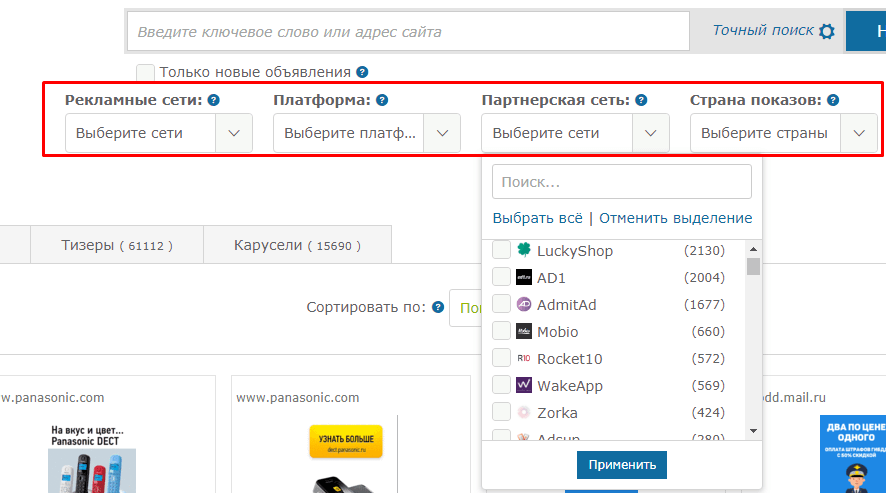
Task: Click the Mobio network logo
Action: [524, 331]
